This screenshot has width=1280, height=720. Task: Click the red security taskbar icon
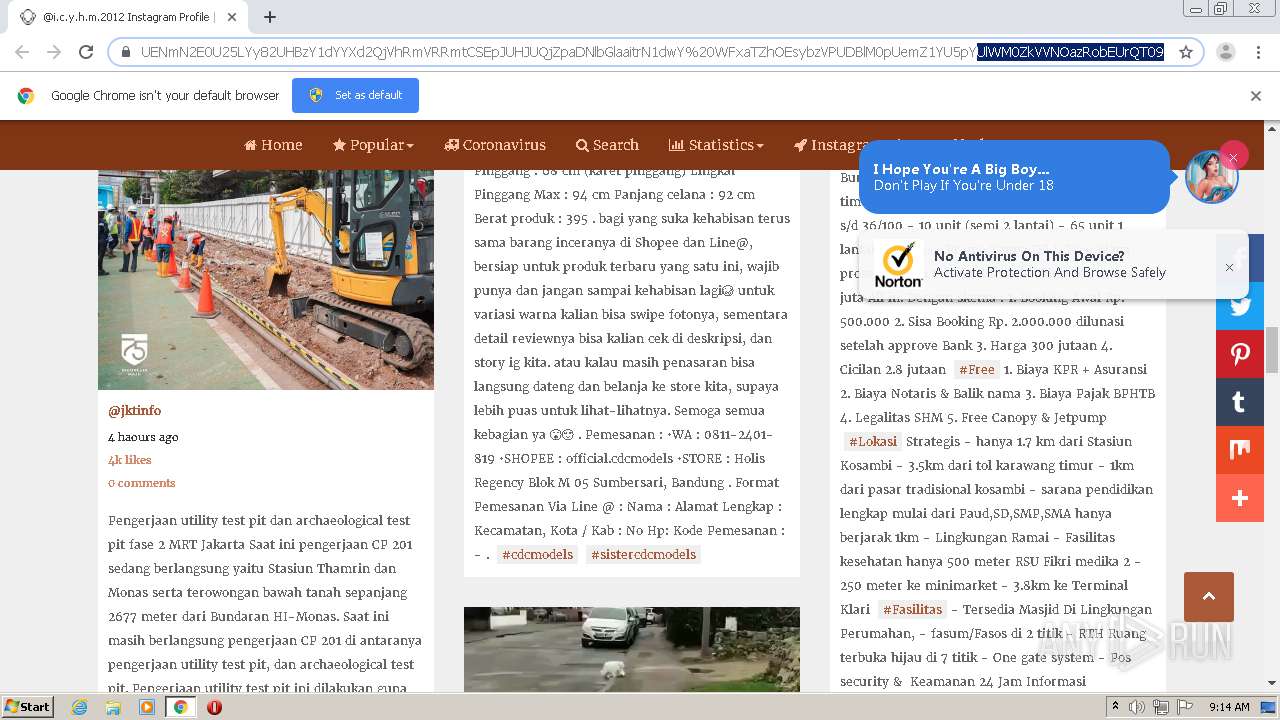pyautogui.click(x=214, y=707)
